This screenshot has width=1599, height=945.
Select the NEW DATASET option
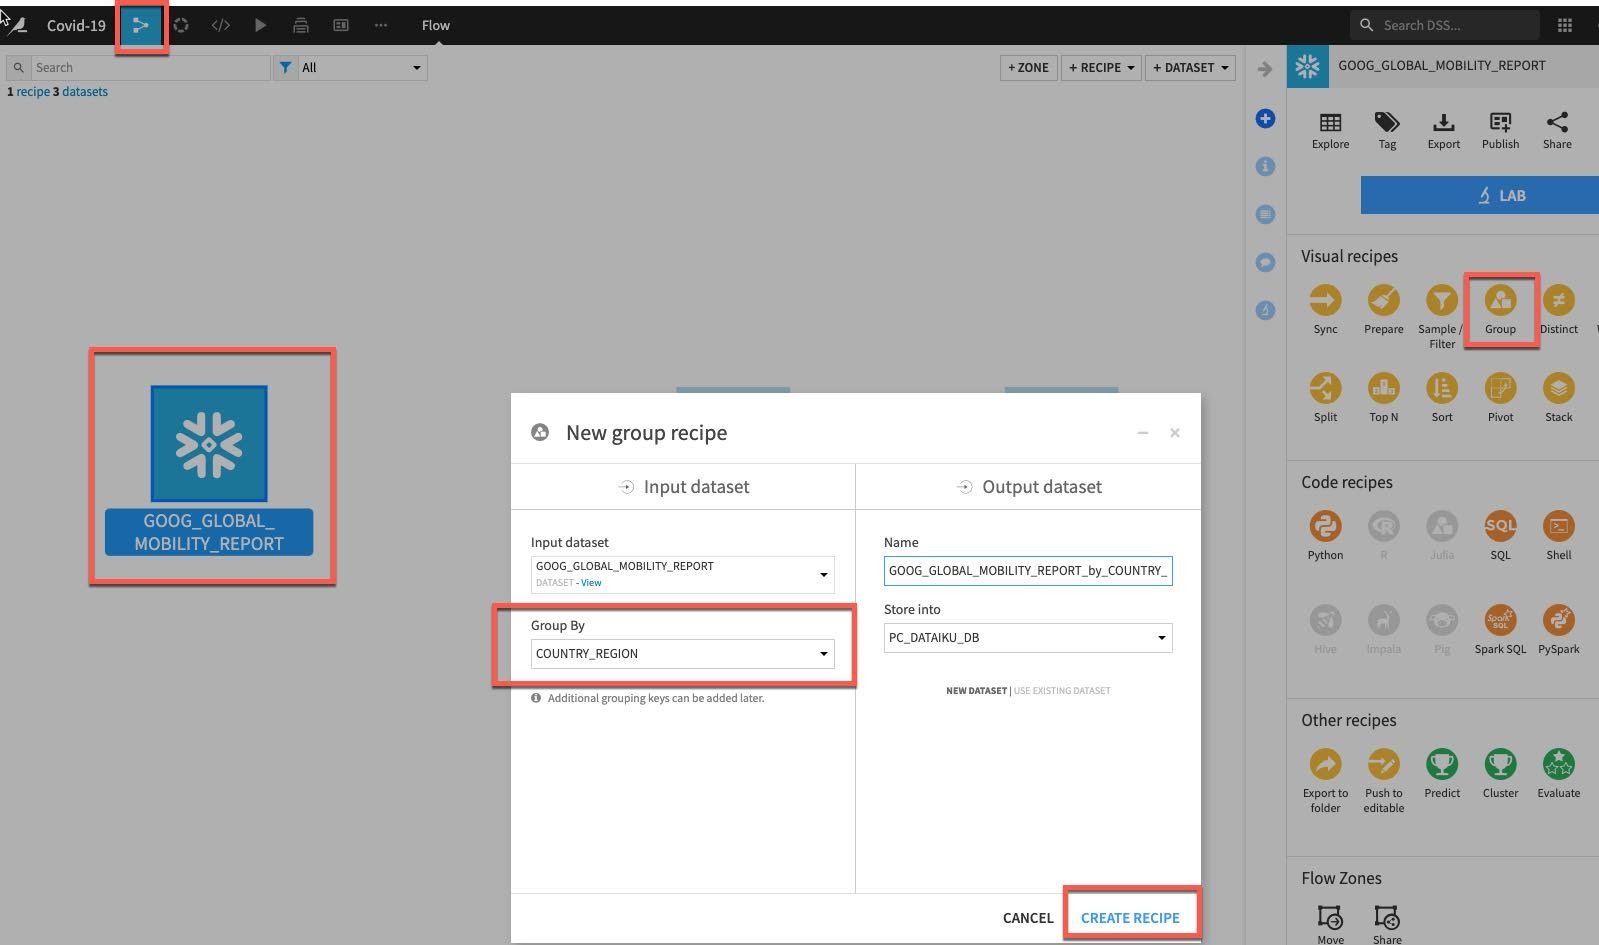coord(976,691)
